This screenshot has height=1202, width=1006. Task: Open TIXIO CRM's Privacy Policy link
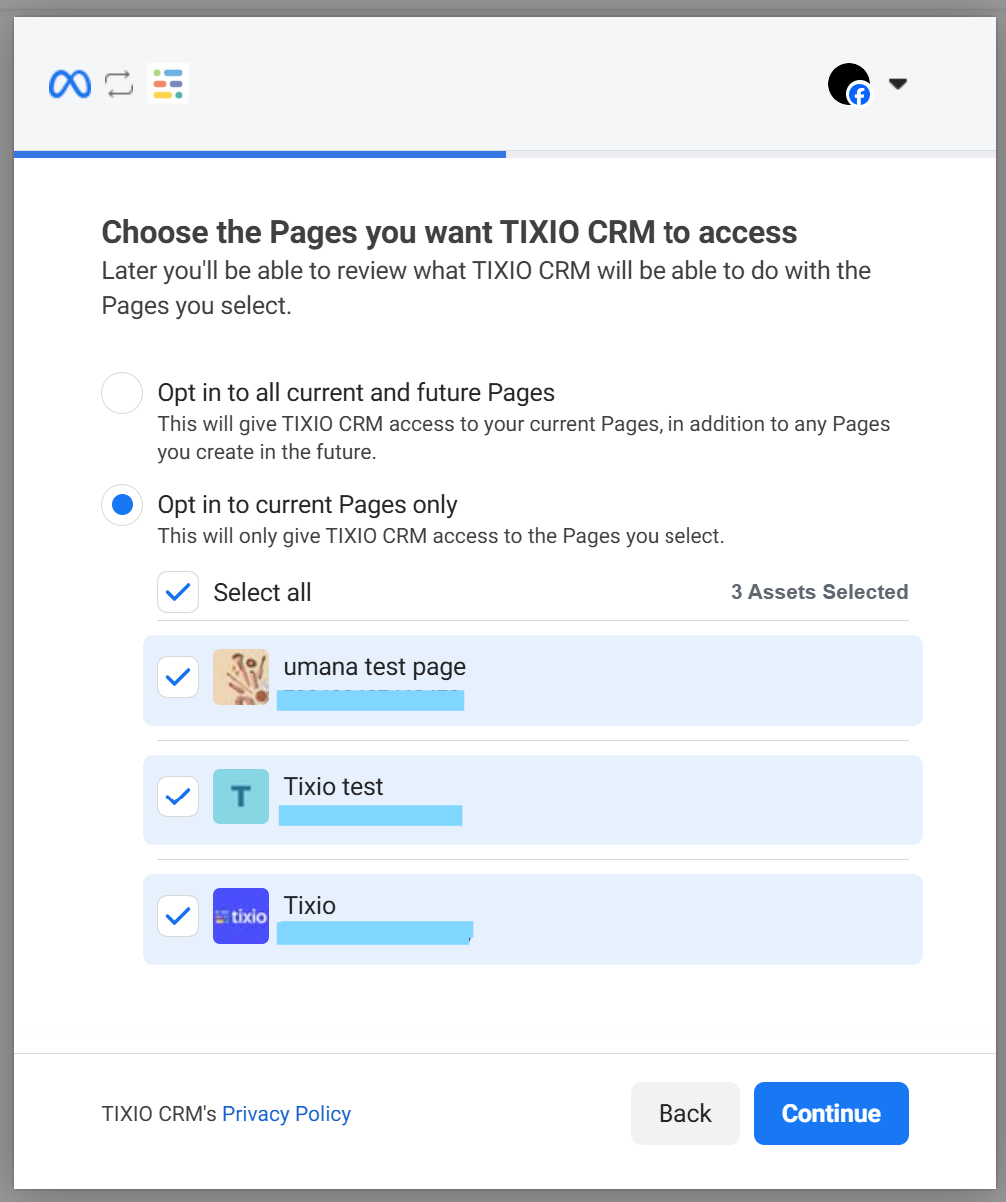[286, 1114]
